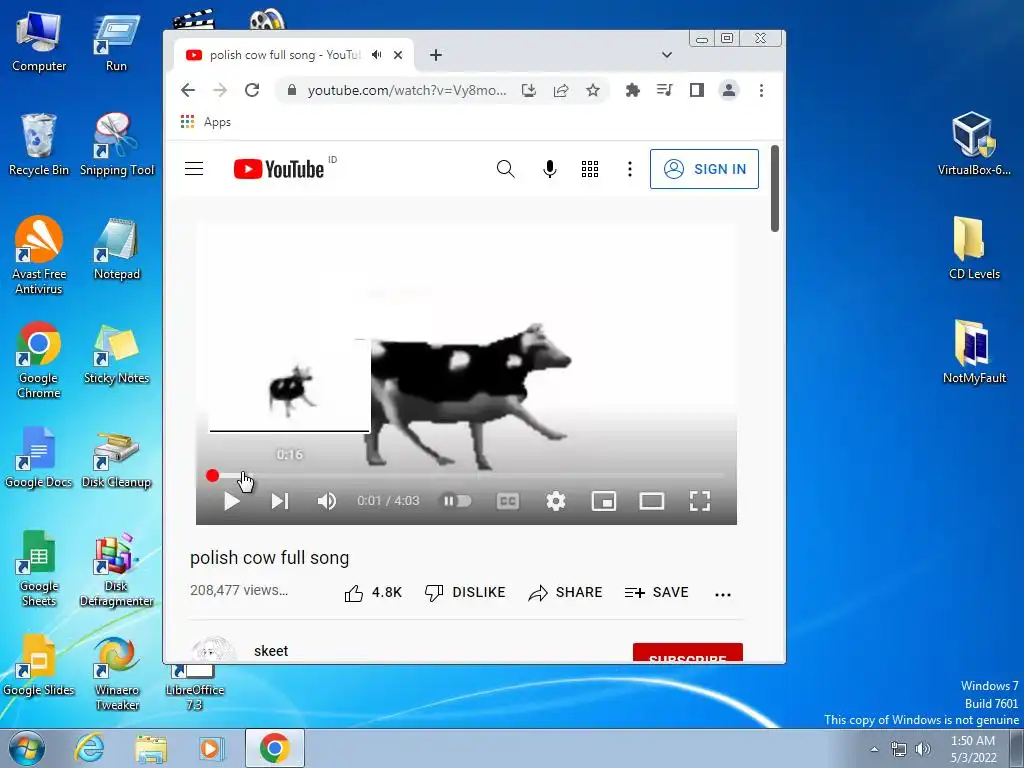Expand the tab search chevron
Viewport: 1024px width, 768px height.
(666, 55)
